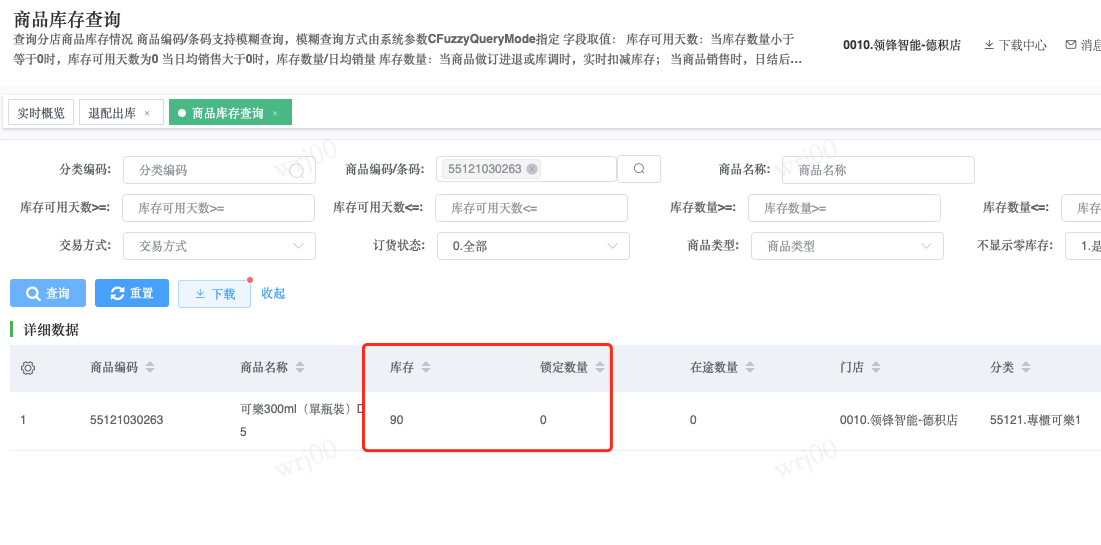Collapse filters with 收起 link
This screenshot has height=545, width=1101.
click(273, 293)
